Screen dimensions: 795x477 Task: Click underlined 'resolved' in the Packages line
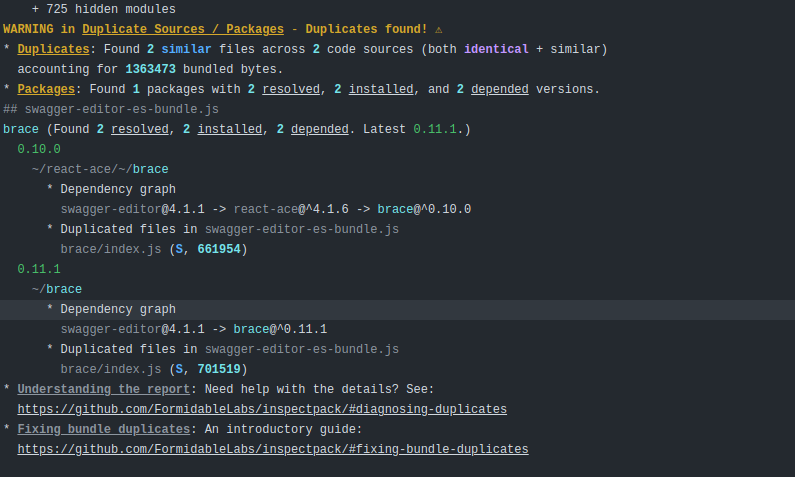pos(291,89)
